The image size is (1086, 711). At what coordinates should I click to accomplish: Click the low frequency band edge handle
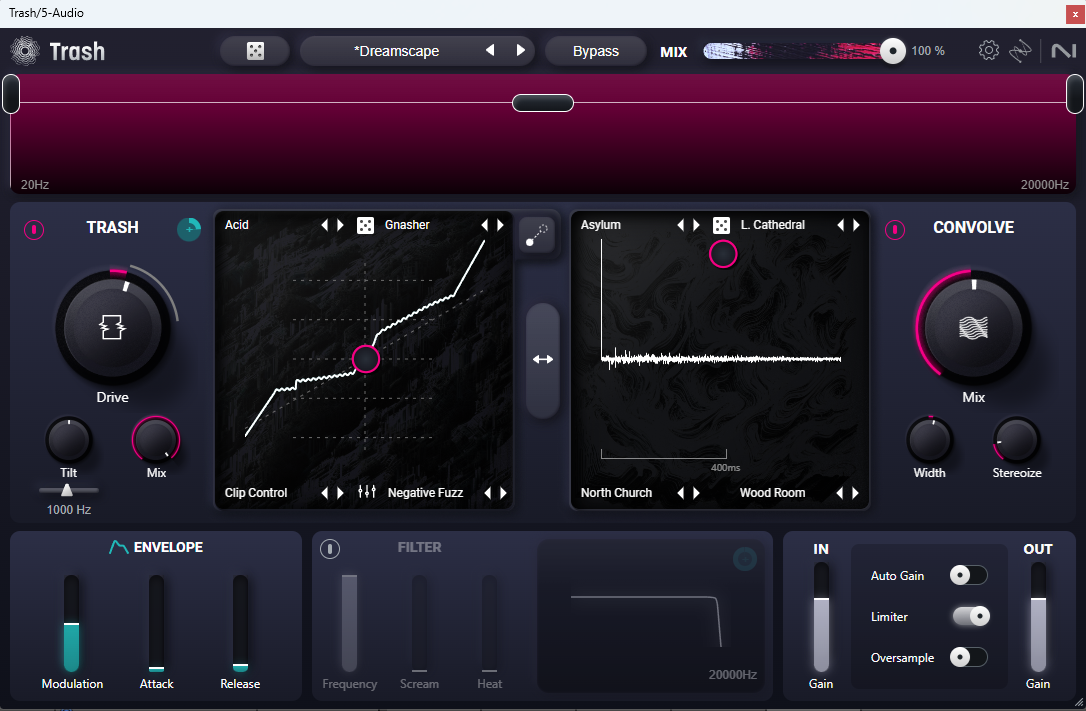pyautogui.click(x=11, y=94)
